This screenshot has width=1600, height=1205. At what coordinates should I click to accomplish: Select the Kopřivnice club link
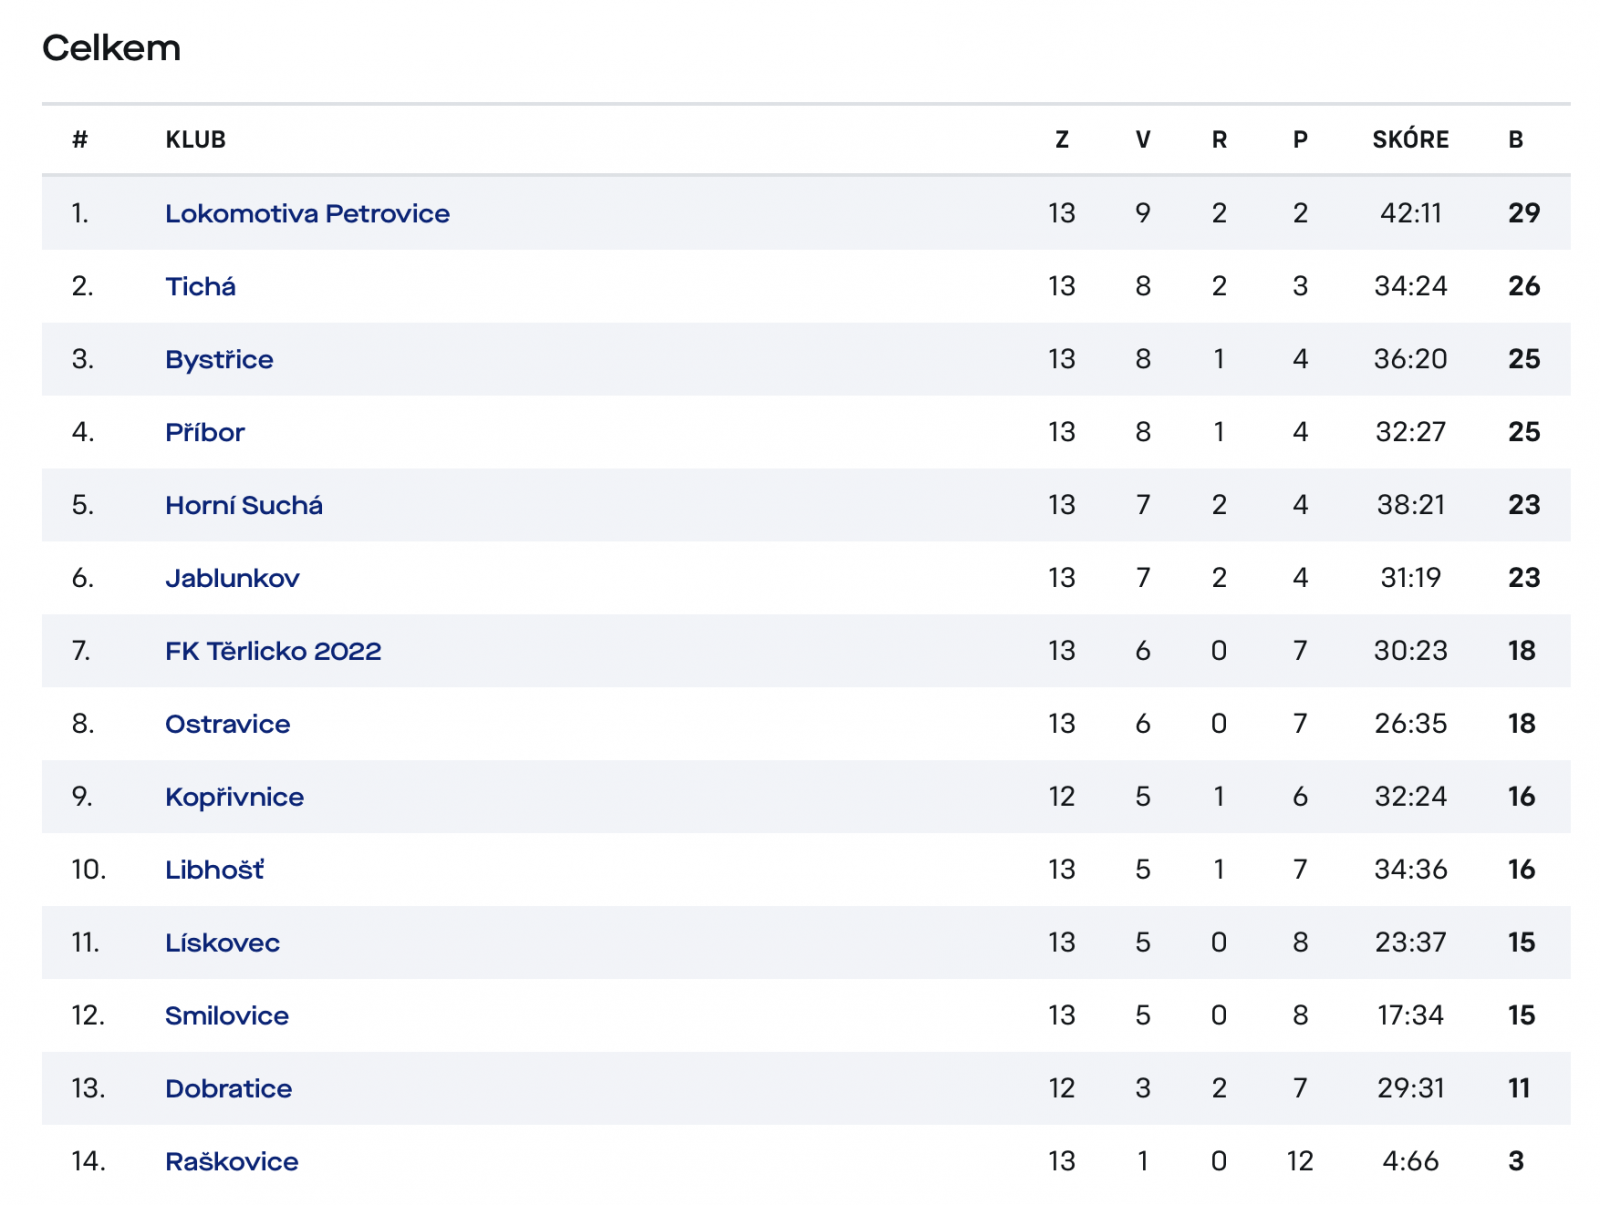234,797
